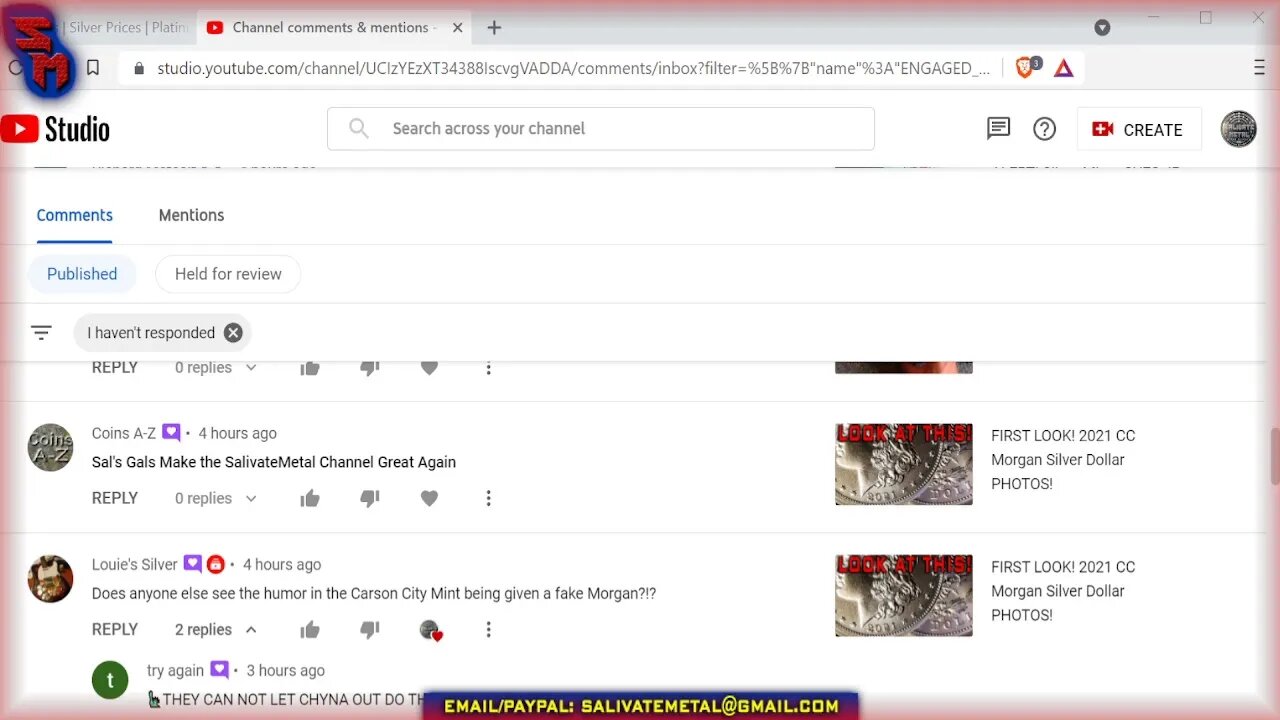
Task: Remove heart from Louie's Silver comment
Action: 431,630
